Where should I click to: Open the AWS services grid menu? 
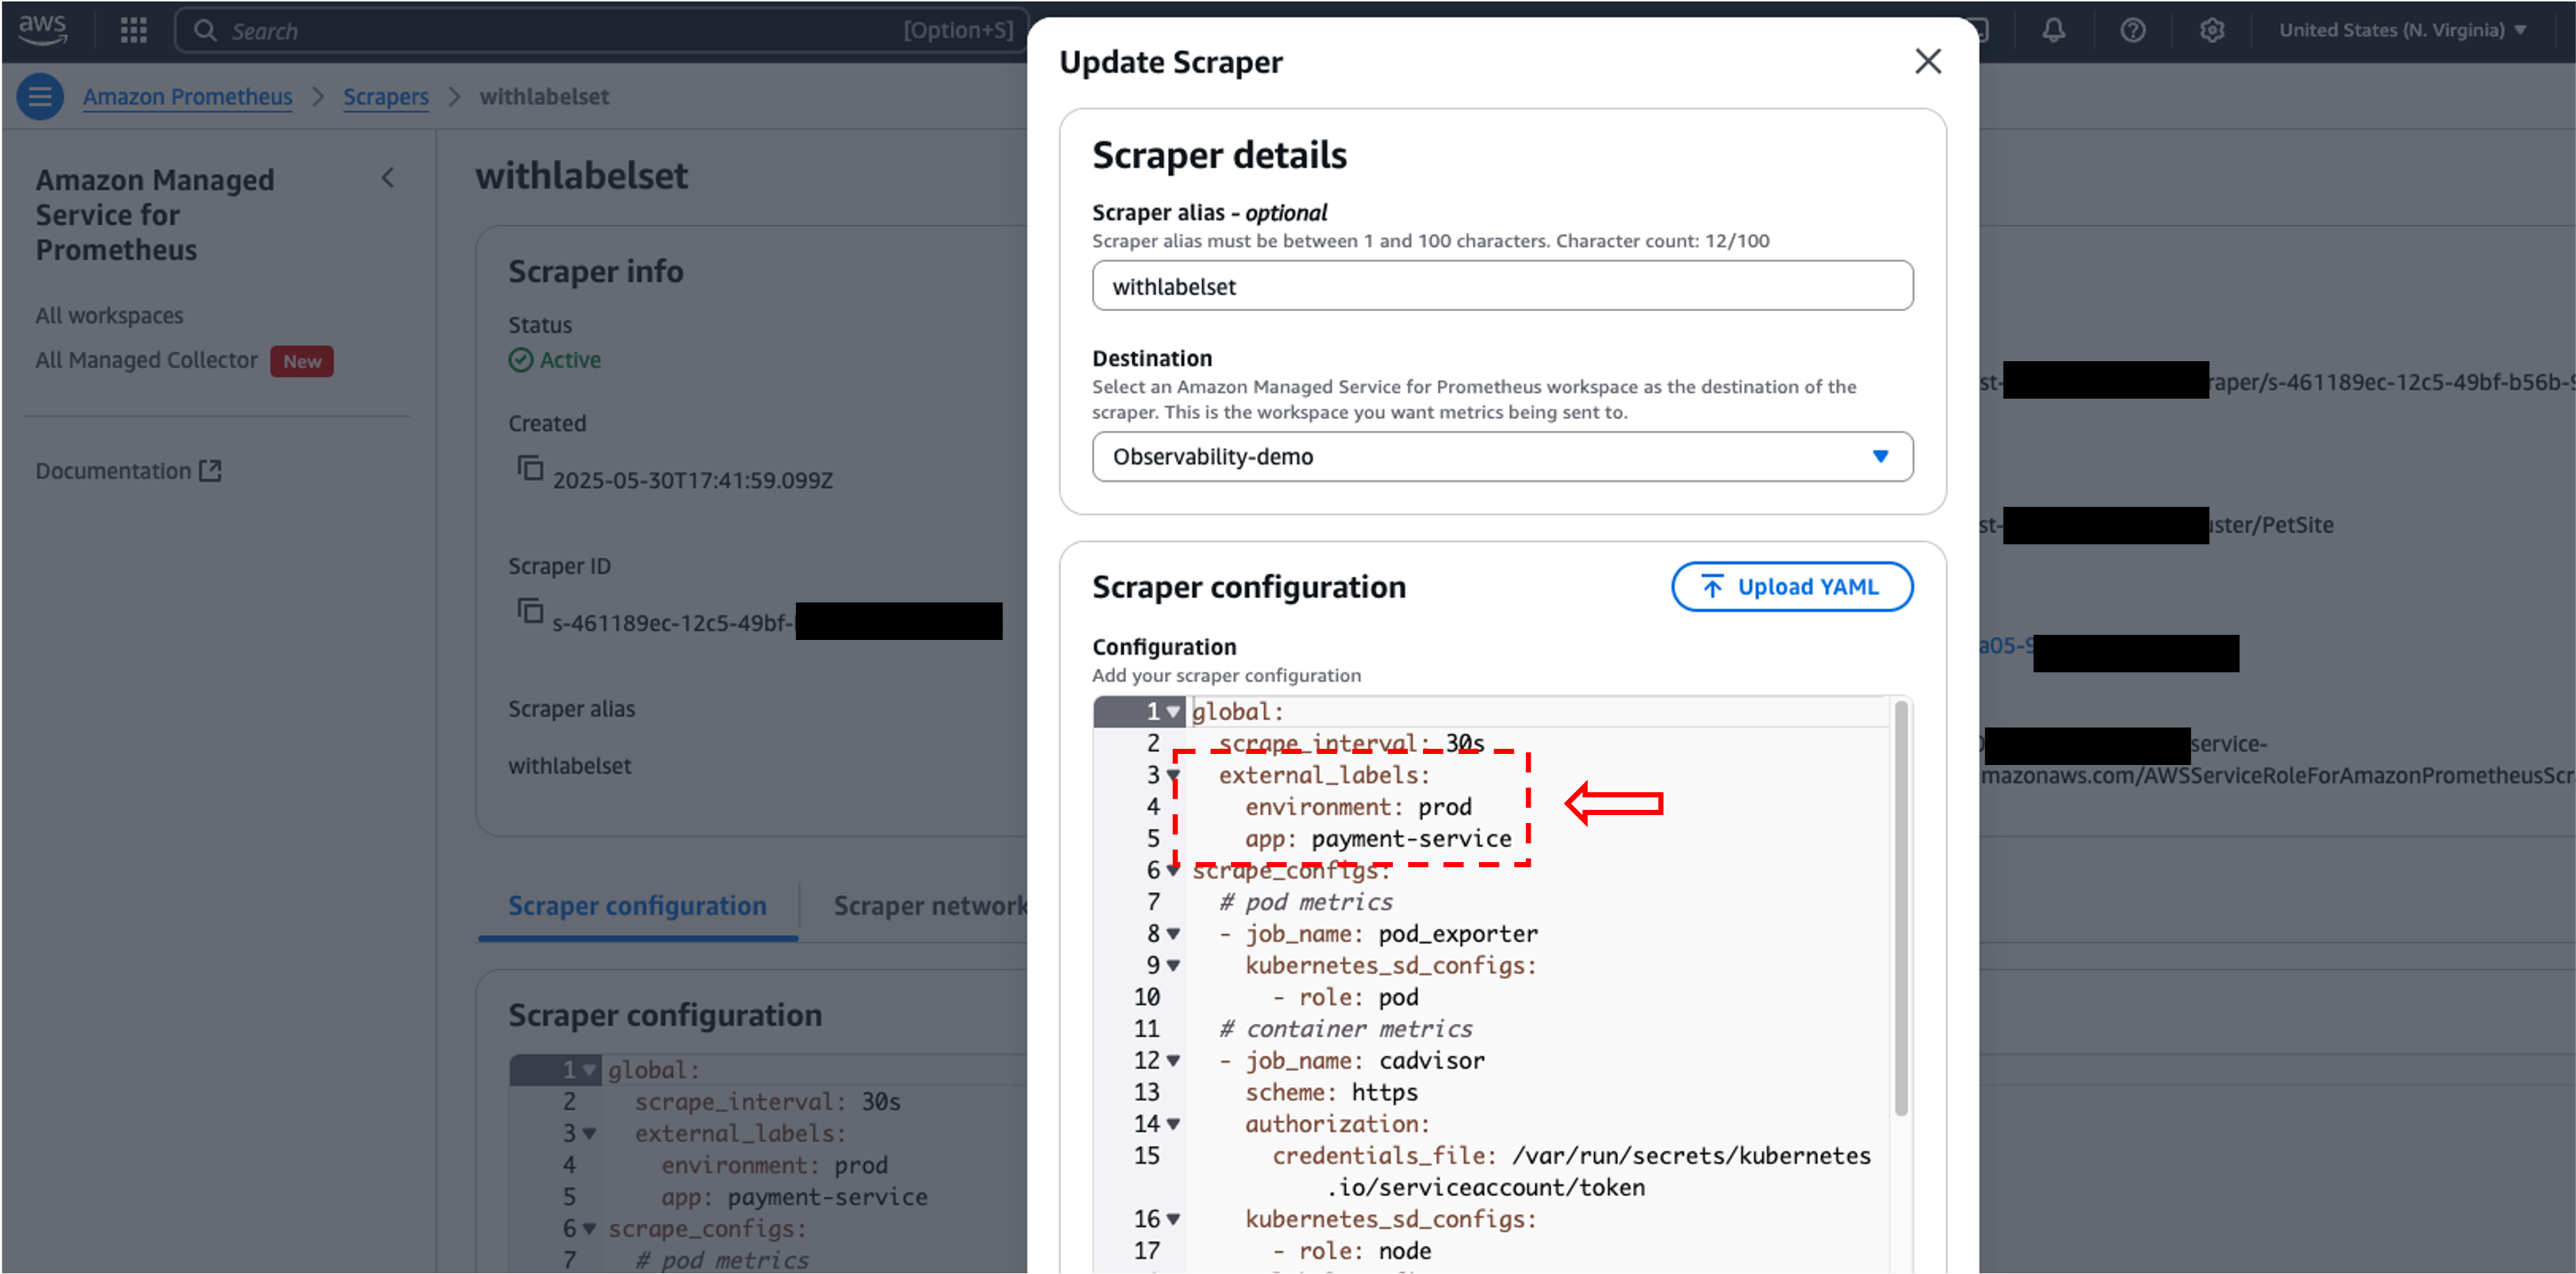click(133, 30)
